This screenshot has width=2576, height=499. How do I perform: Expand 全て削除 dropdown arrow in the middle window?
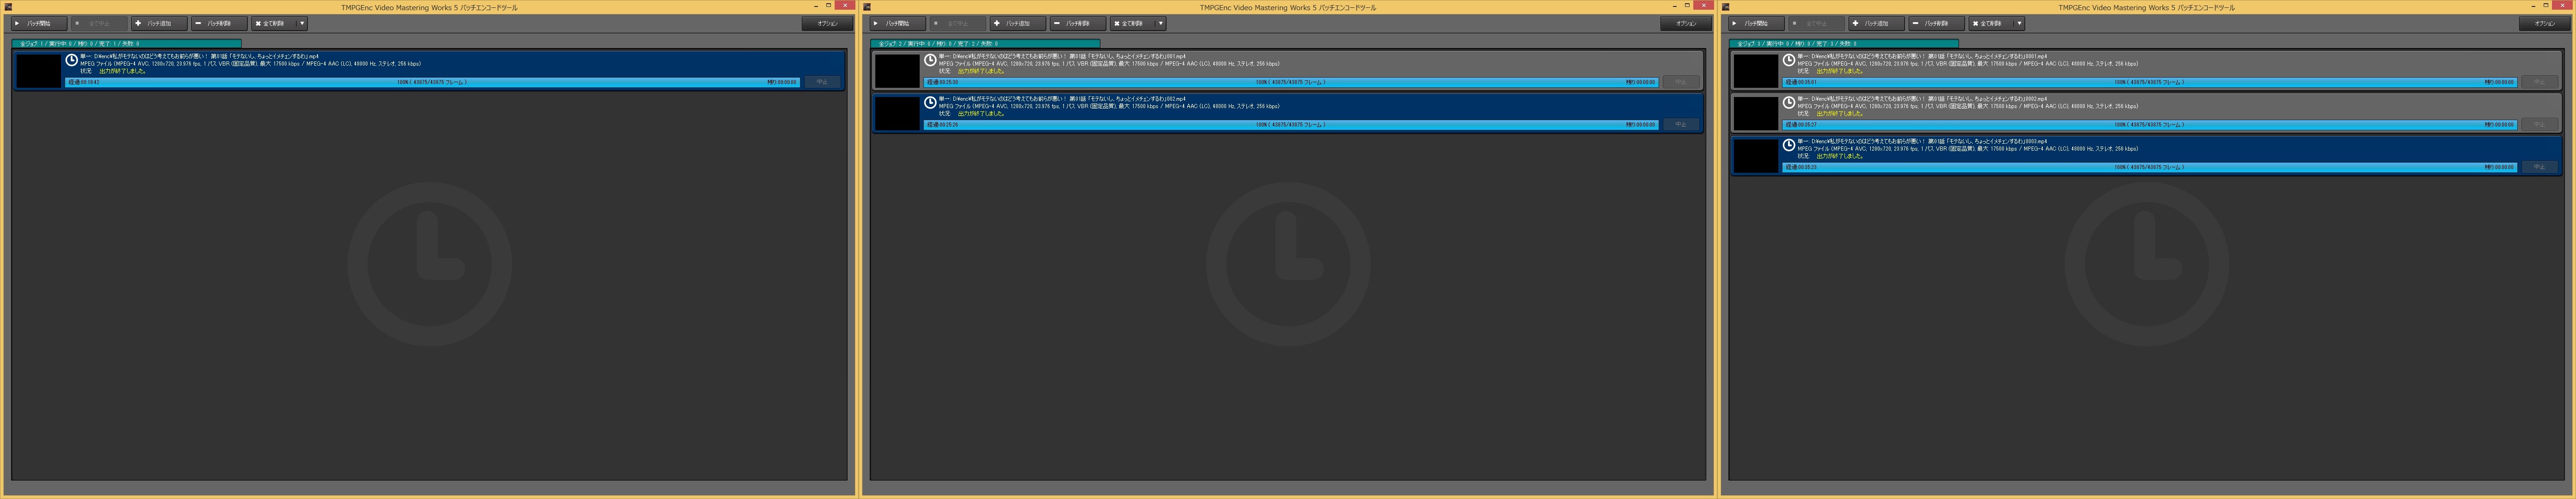pos(1160,23)
